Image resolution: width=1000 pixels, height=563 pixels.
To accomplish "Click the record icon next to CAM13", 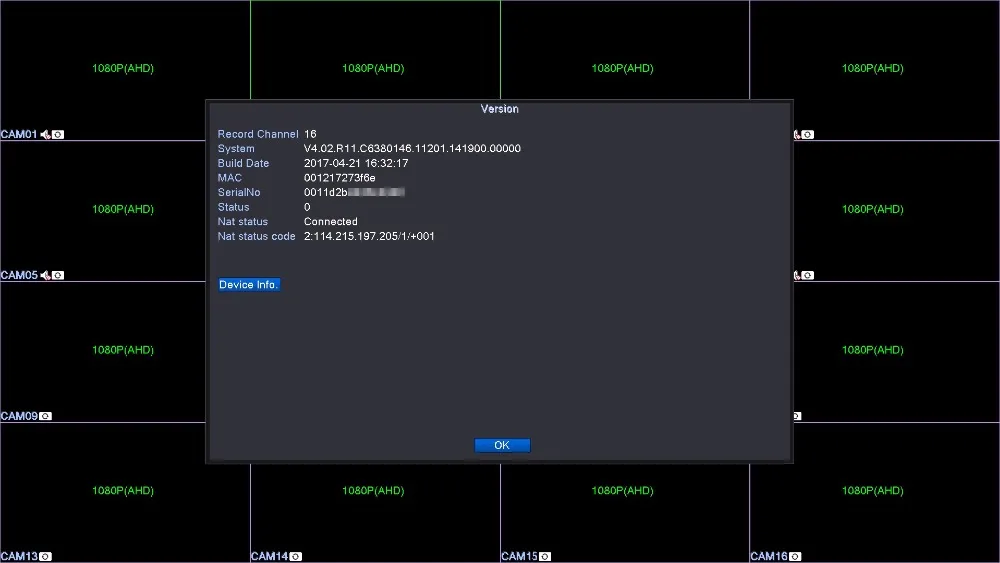I will [x=45, y=557].
